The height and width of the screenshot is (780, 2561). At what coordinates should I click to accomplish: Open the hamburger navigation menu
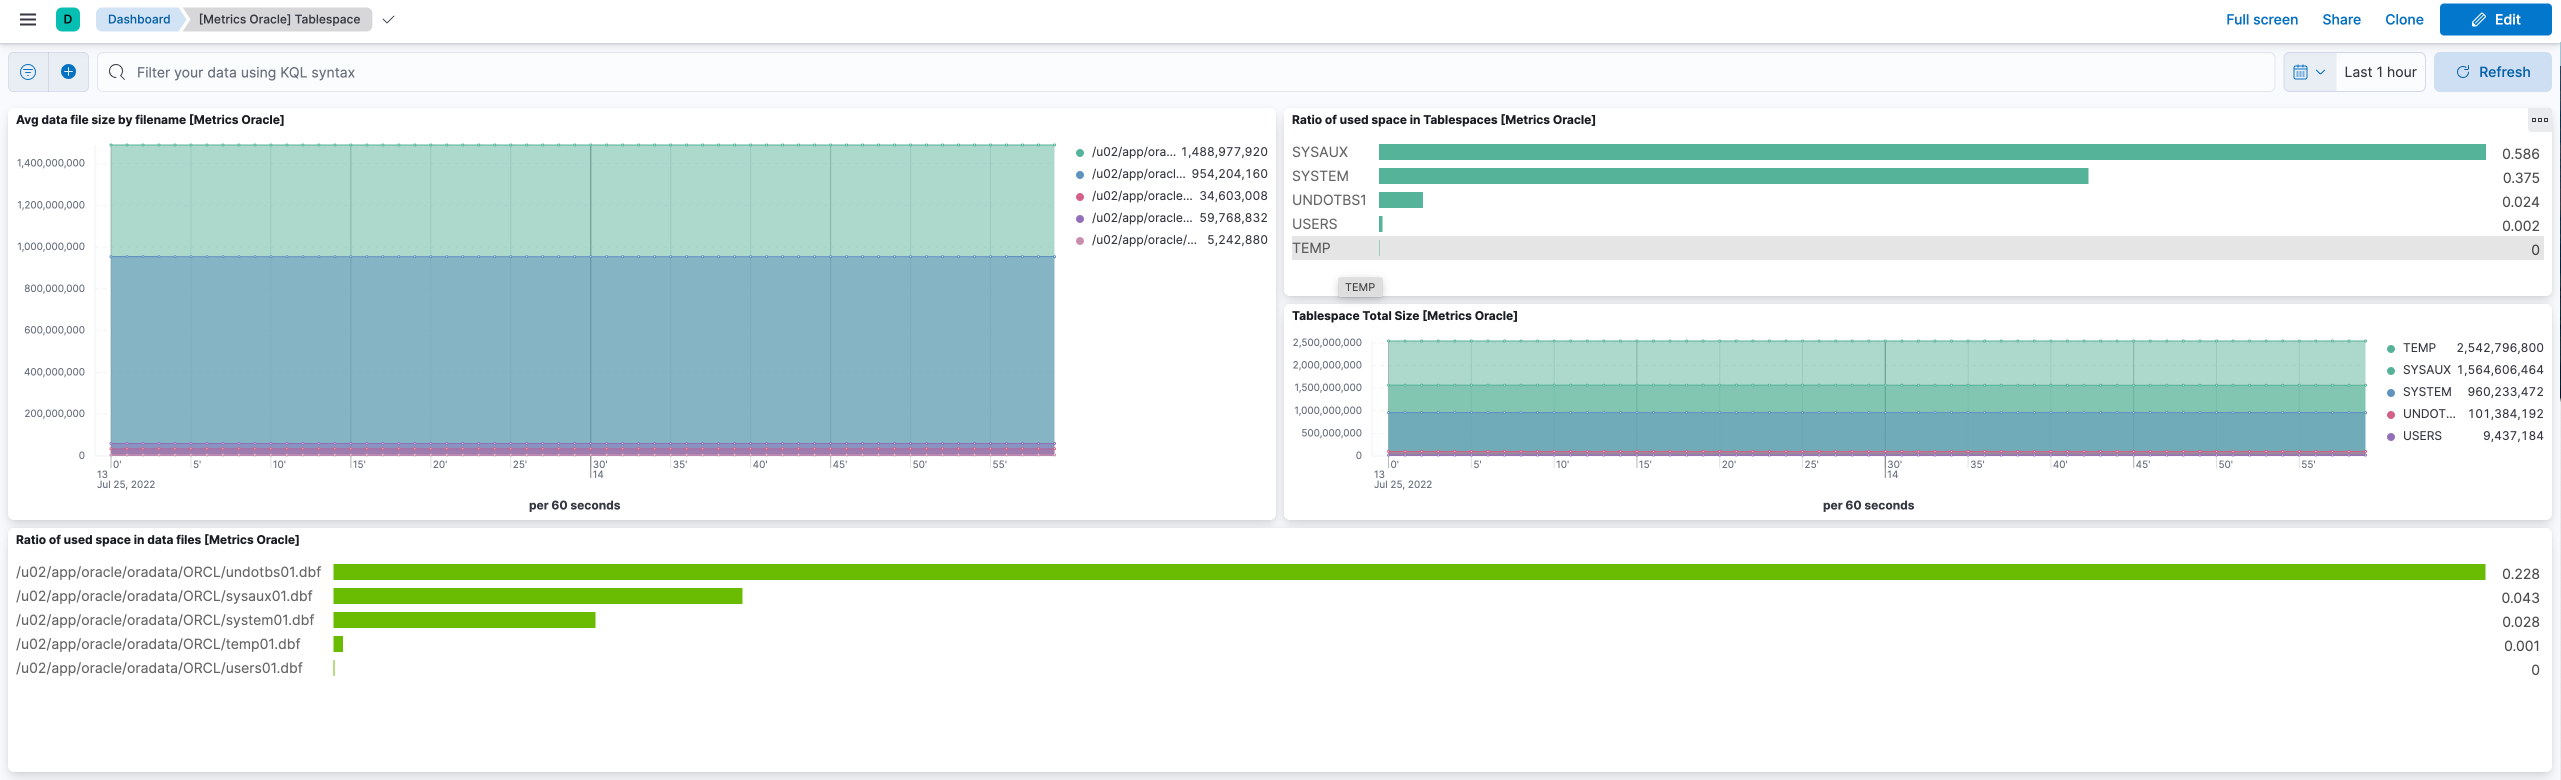(x=28, y=19)
